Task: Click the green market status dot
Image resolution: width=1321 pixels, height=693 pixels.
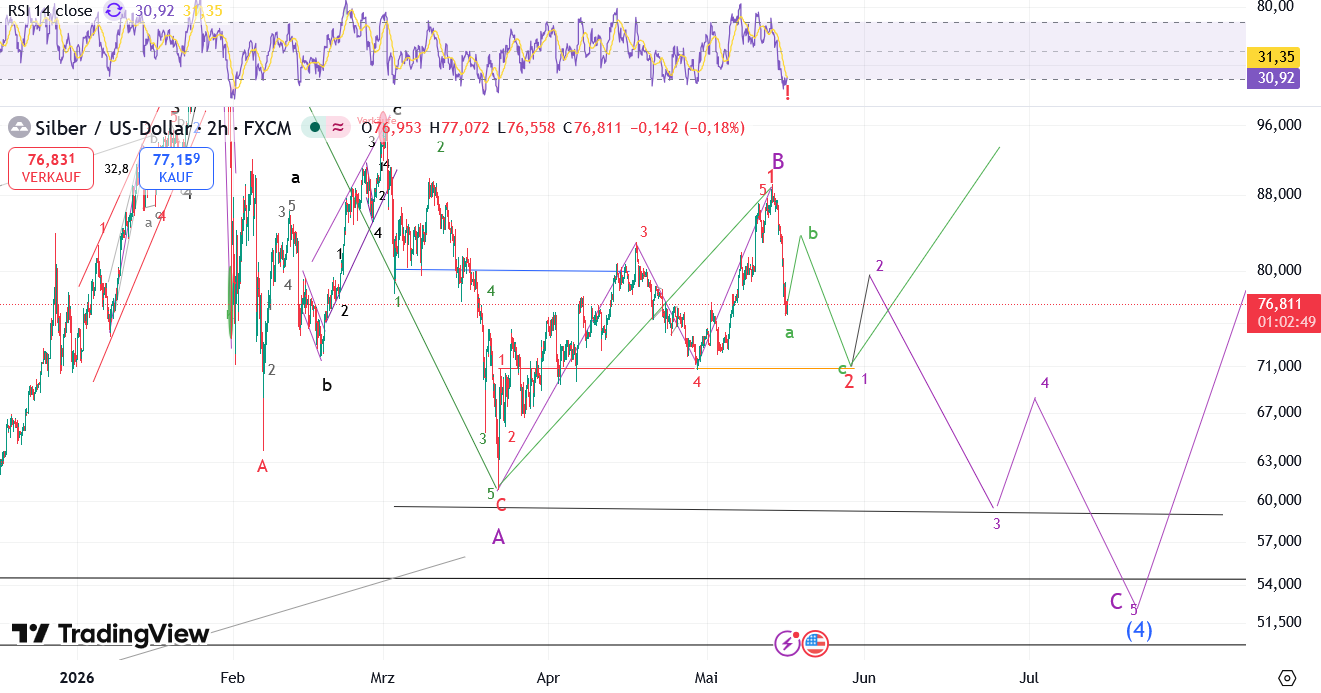Action: pos(315,127)
